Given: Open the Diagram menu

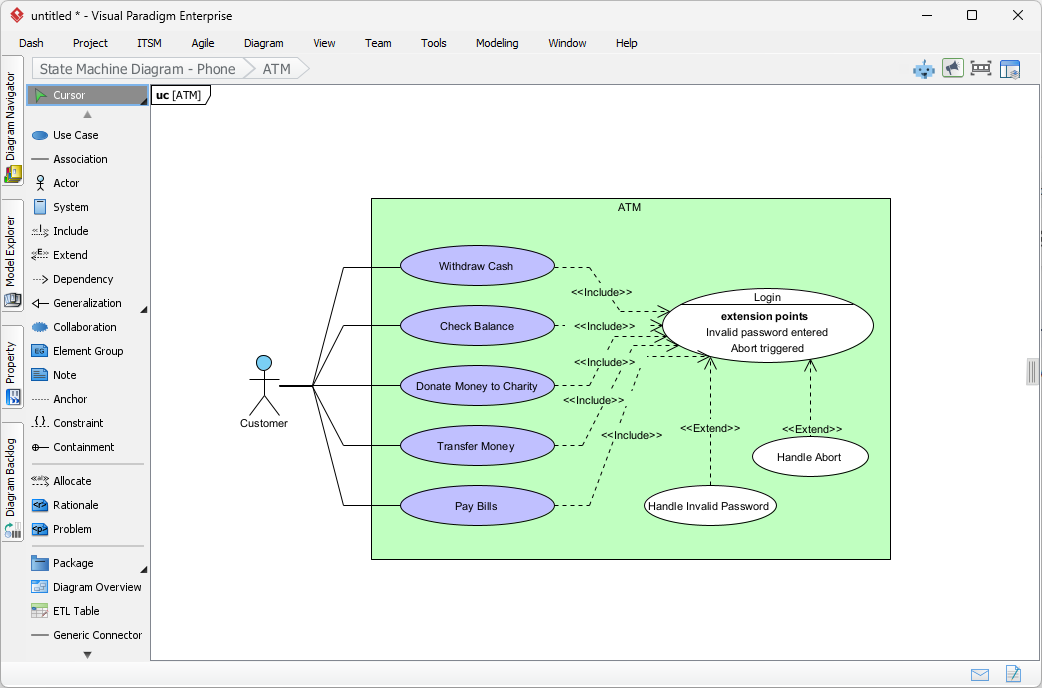Looking at the screenshot, I should pos(263,43).
